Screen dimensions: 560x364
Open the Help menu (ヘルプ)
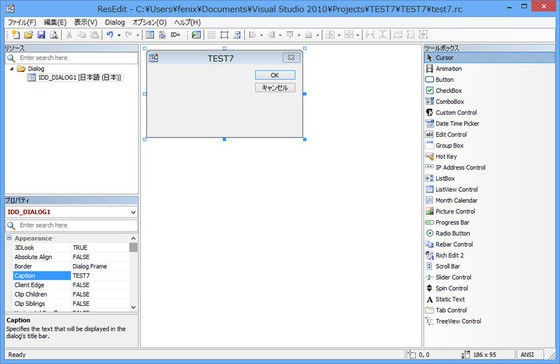187,23
